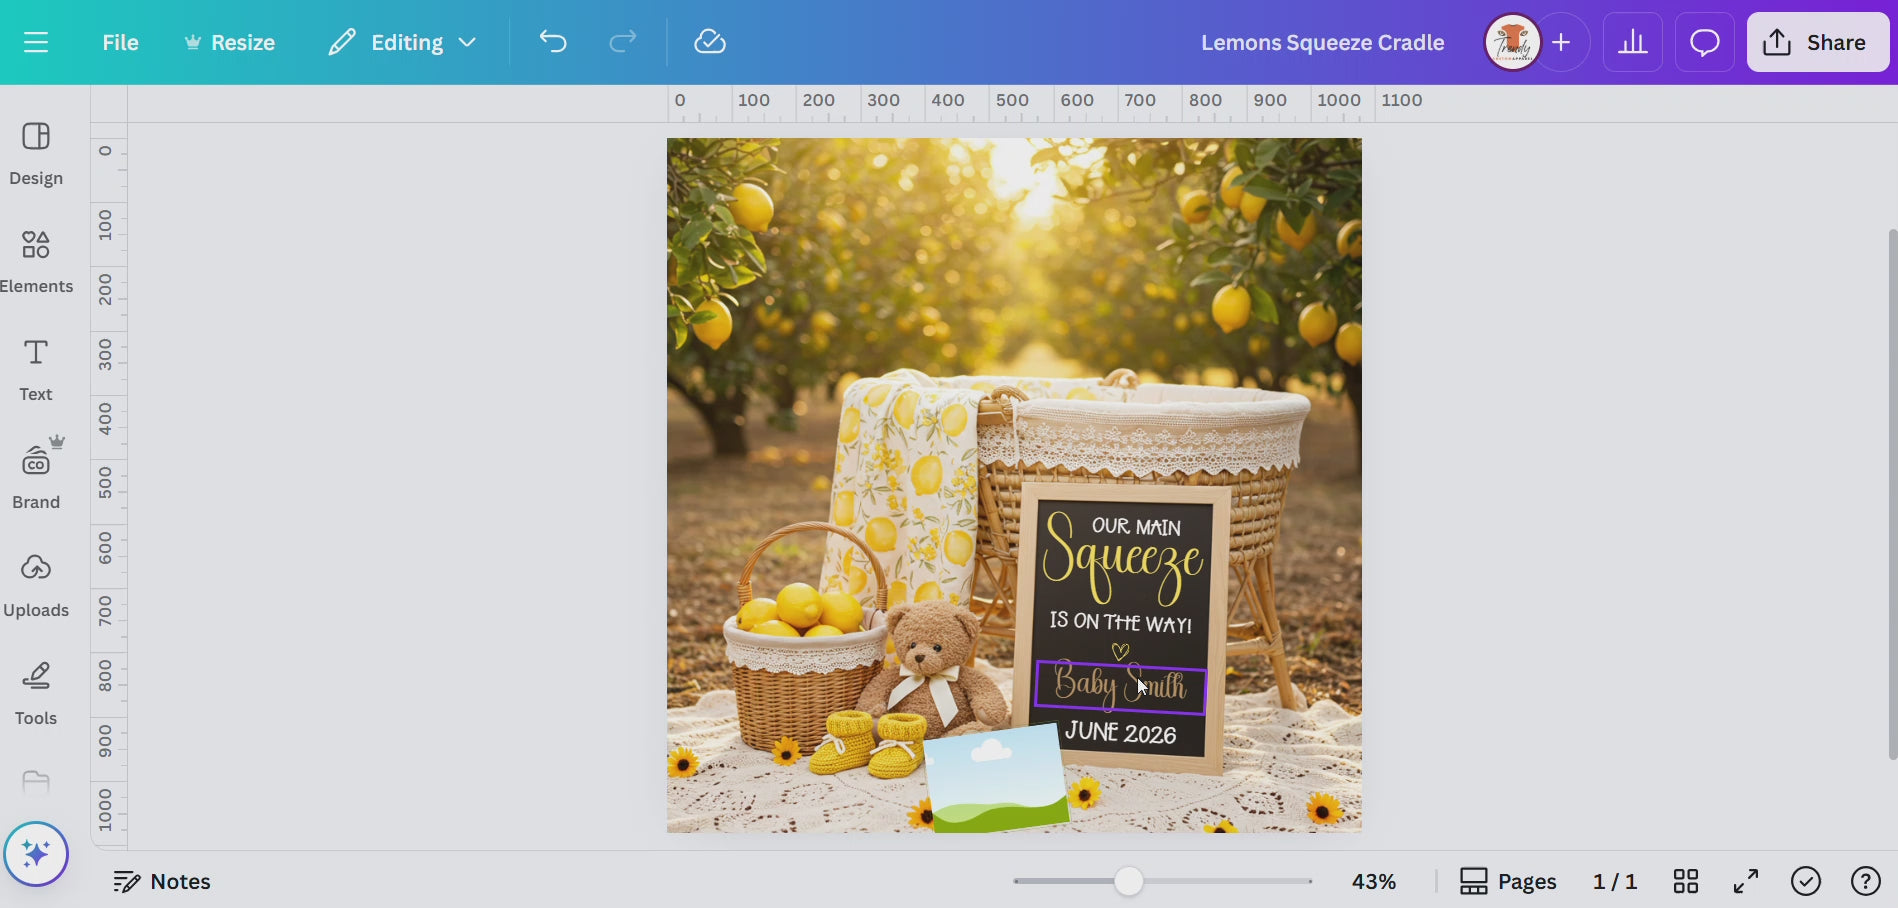Screen dimensions: 1898x908
Task: Select the Squeeze script text
Action: pyautogui.click(x=1122, y=560)
